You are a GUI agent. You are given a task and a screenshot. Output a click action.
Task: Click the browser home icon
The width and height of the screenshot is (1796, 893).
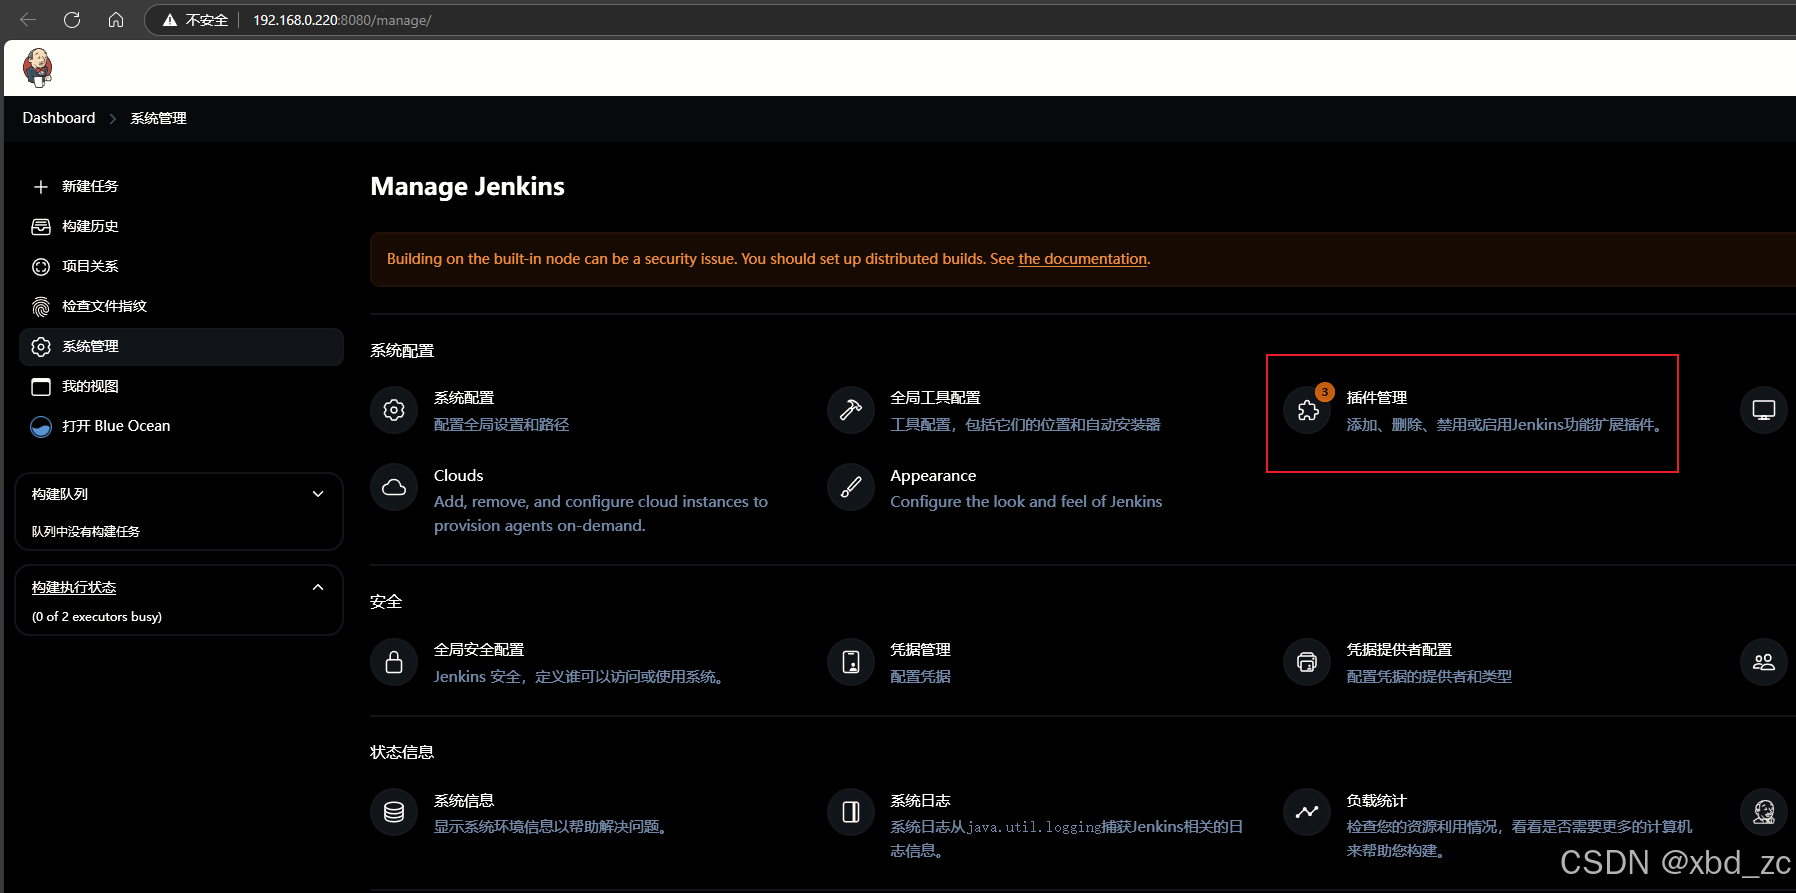click(116, 20)
